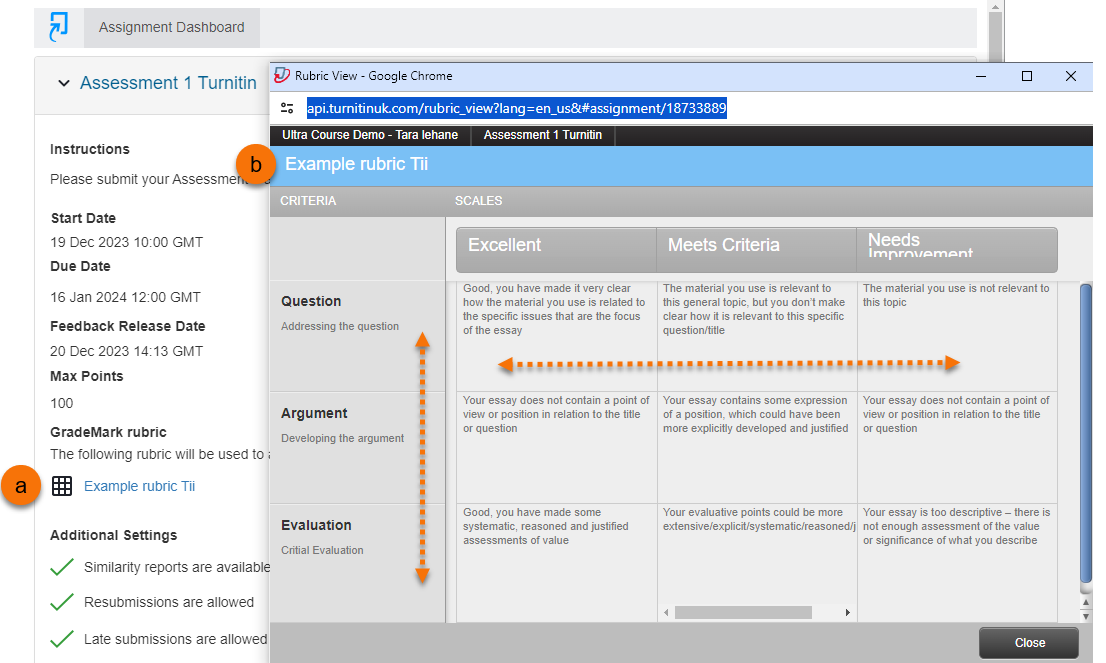Click the Turnitin logo icon top-left

[x=59, y=27]
